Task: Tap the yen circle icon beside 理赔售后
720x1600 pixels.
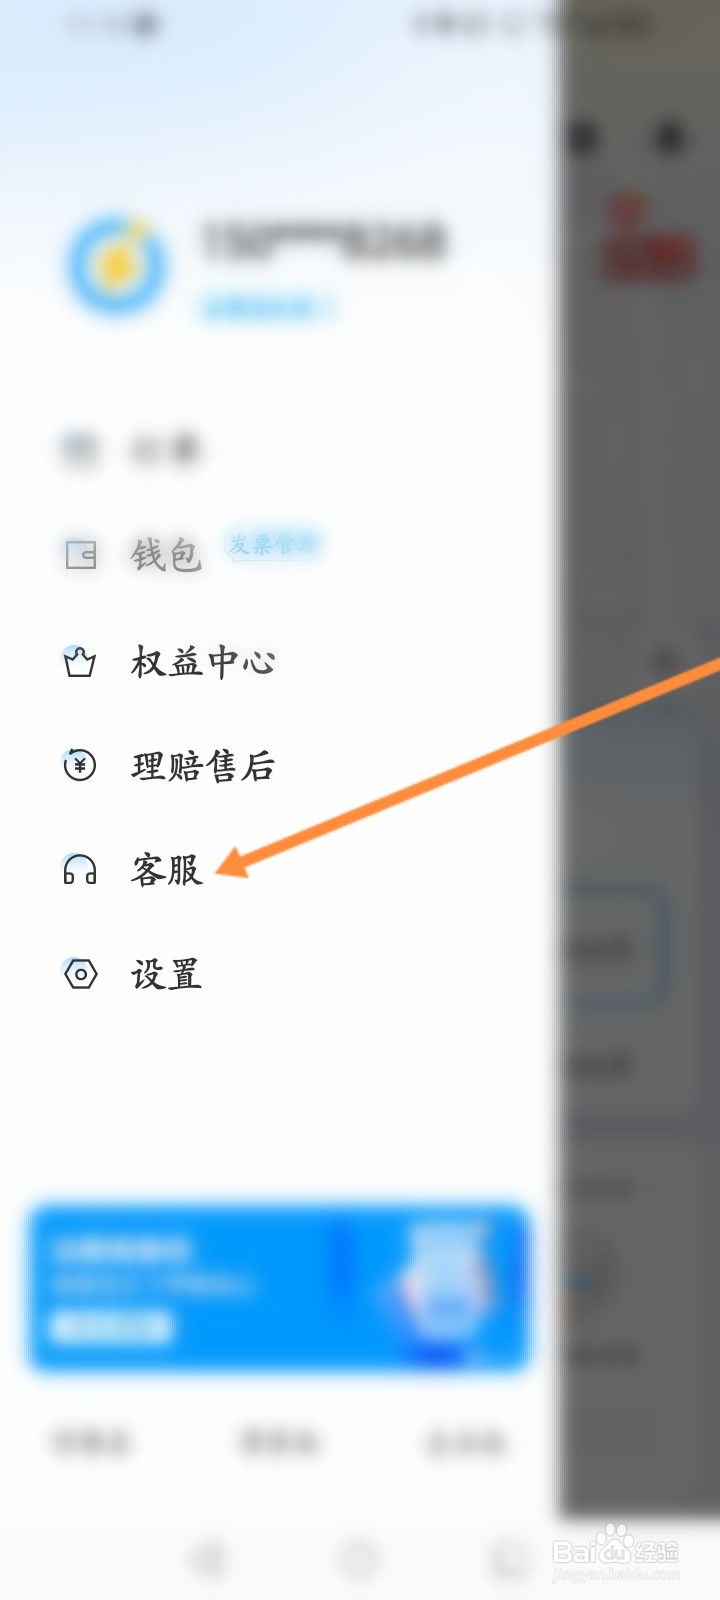Action: tap(80, 765)
